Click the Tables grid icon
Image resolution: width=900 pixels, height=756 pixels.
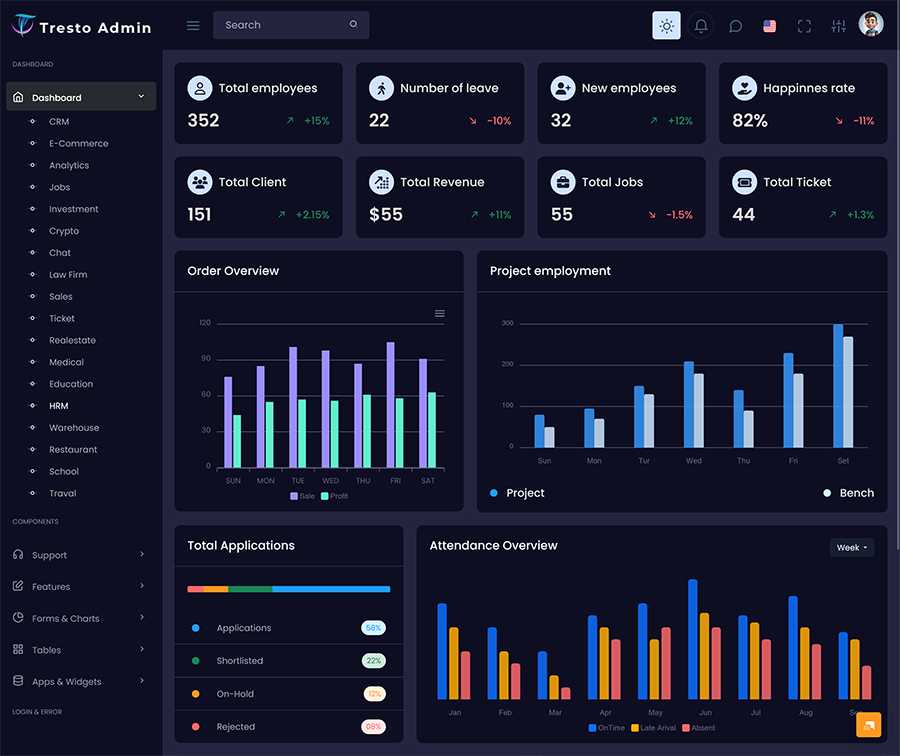pyautogui.click(x=18, y=649)
